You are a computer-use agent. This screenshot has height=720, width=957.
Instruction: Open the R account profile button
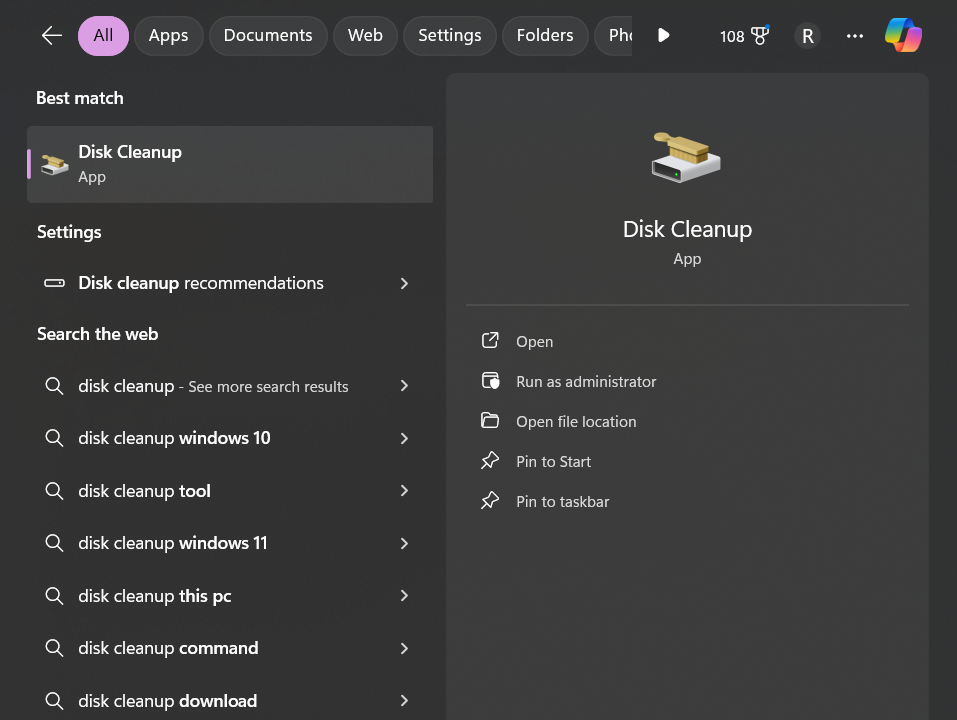(x=807, y=36)
